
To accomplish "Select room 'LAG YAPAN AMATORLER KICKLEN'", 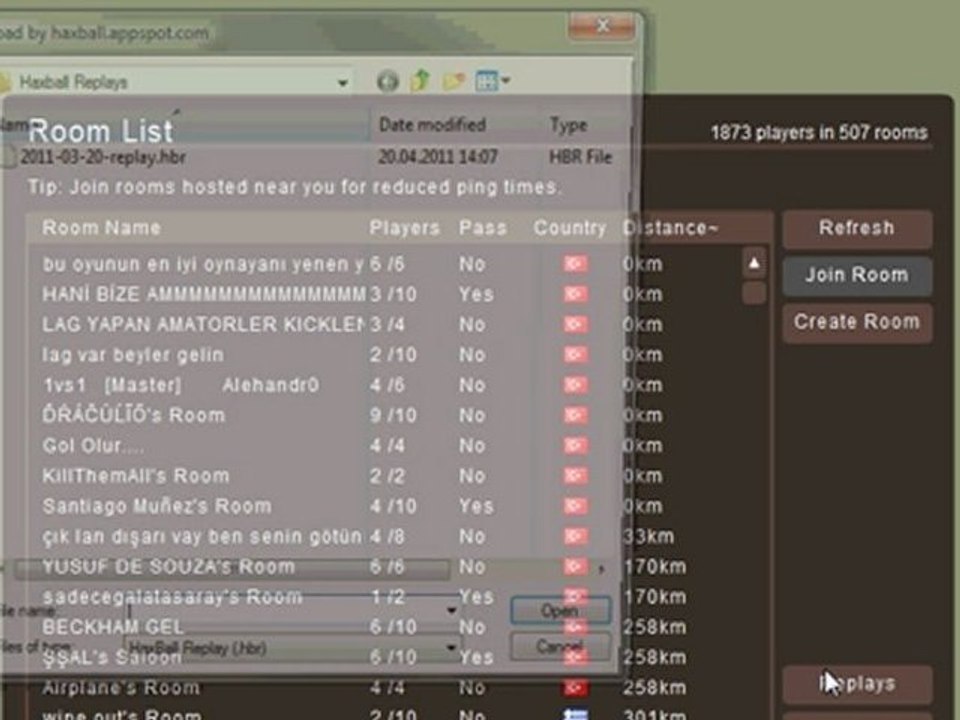I will click(x=386, y=324).
